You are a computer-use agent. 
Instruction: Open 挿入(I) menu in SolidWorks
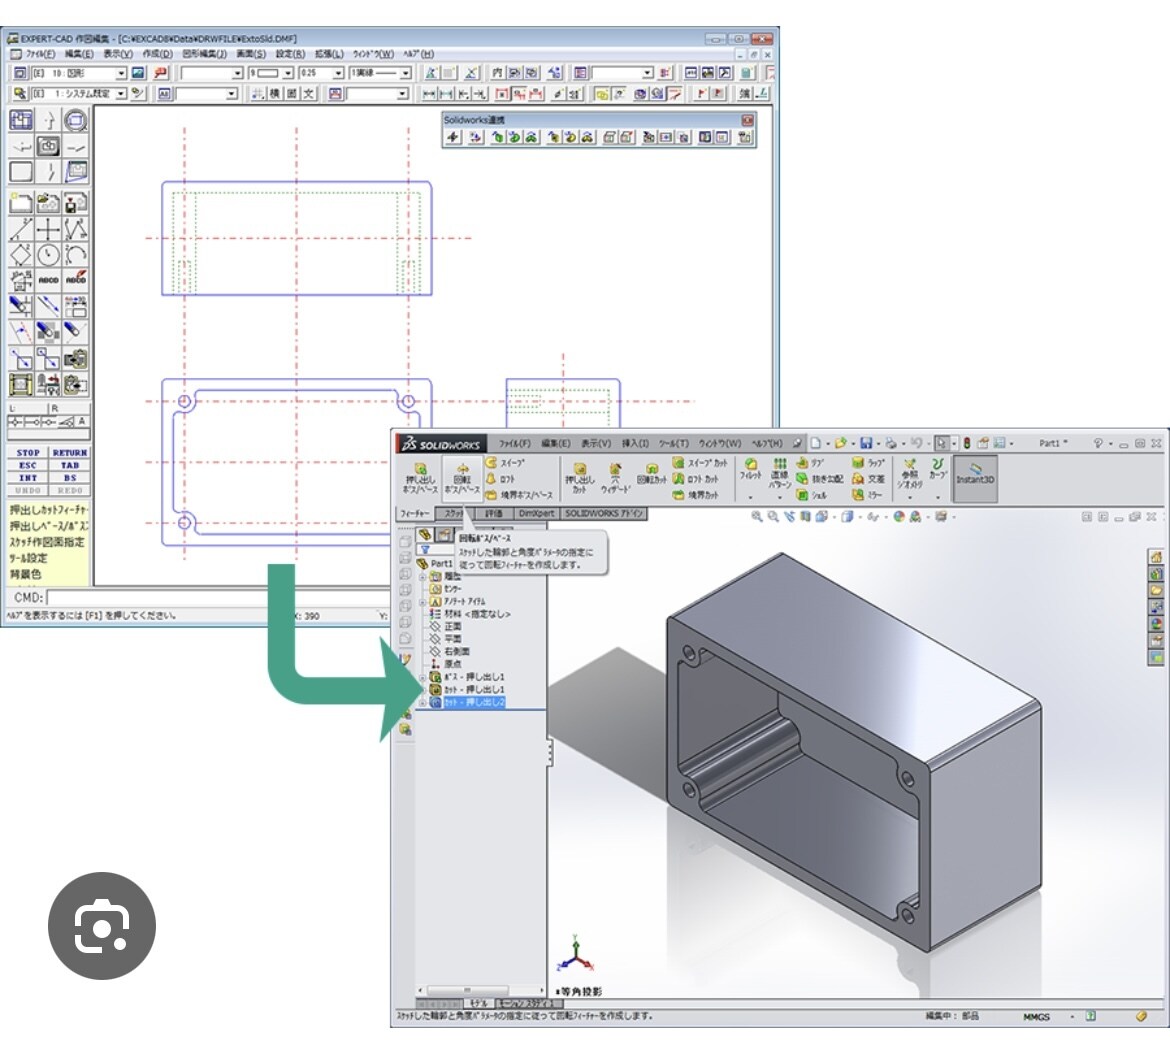635,443
